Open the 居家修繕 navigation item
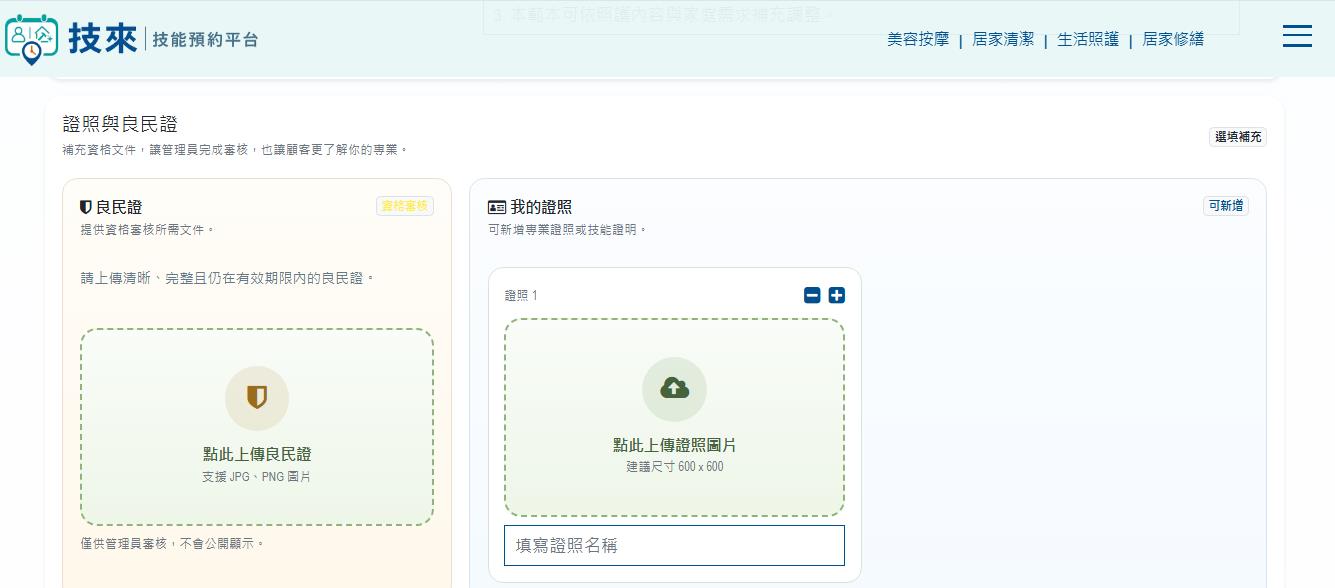 pos(1173,39)
